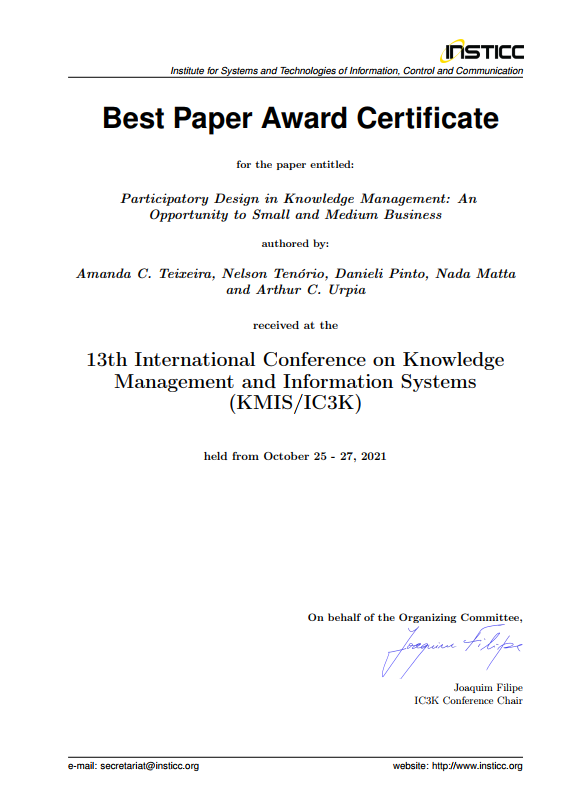Click the INSTICC logo

(481, 51)
